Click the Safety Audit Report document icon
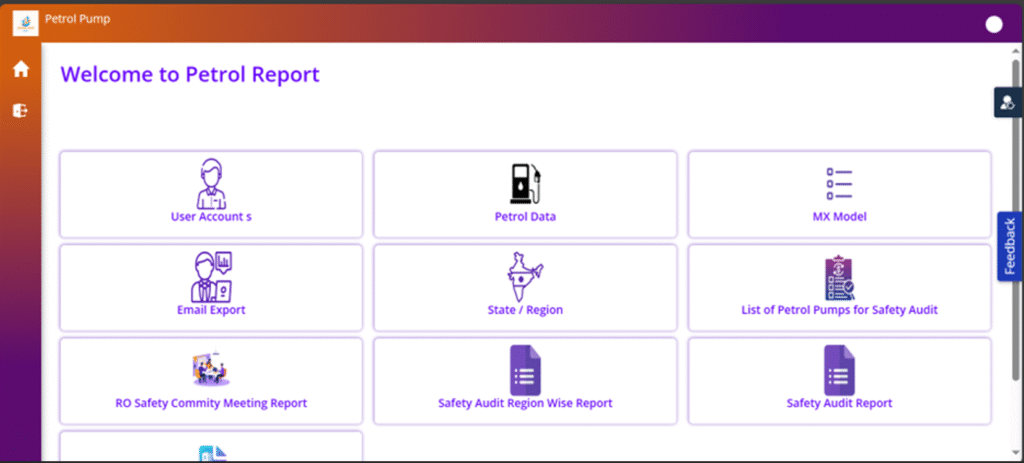Image resolution: width=1024 pixels, height=463 pixels. coord(839,369)
